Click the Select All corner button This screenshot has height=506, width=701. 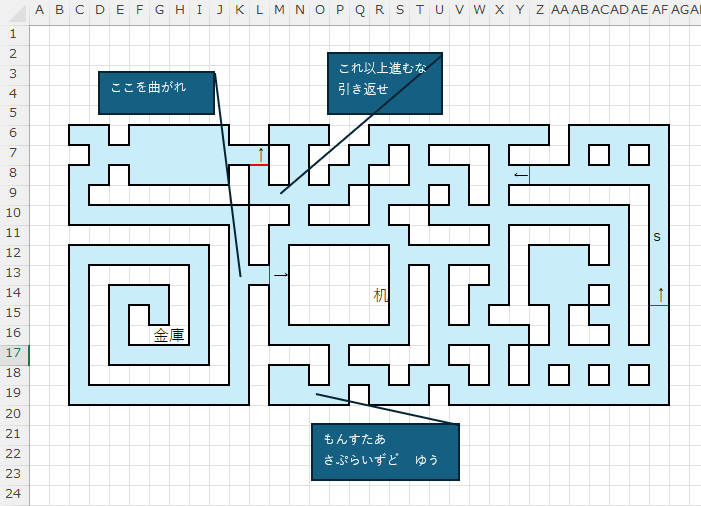[x=14, y=10]
